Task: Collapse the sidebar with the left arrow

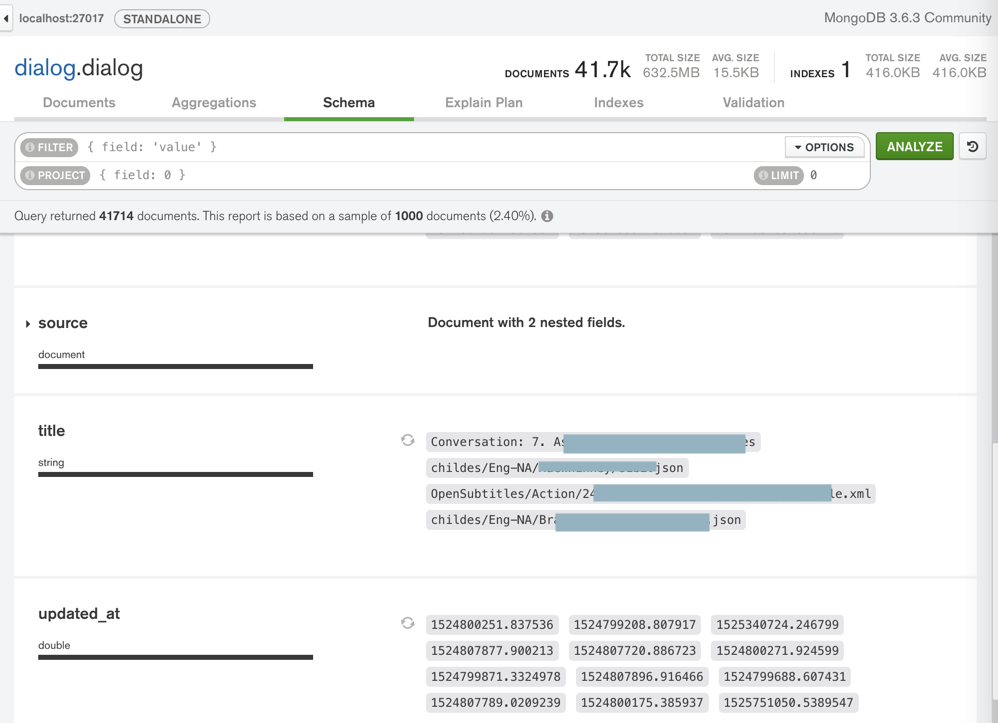Action: (x=6, y=18)
